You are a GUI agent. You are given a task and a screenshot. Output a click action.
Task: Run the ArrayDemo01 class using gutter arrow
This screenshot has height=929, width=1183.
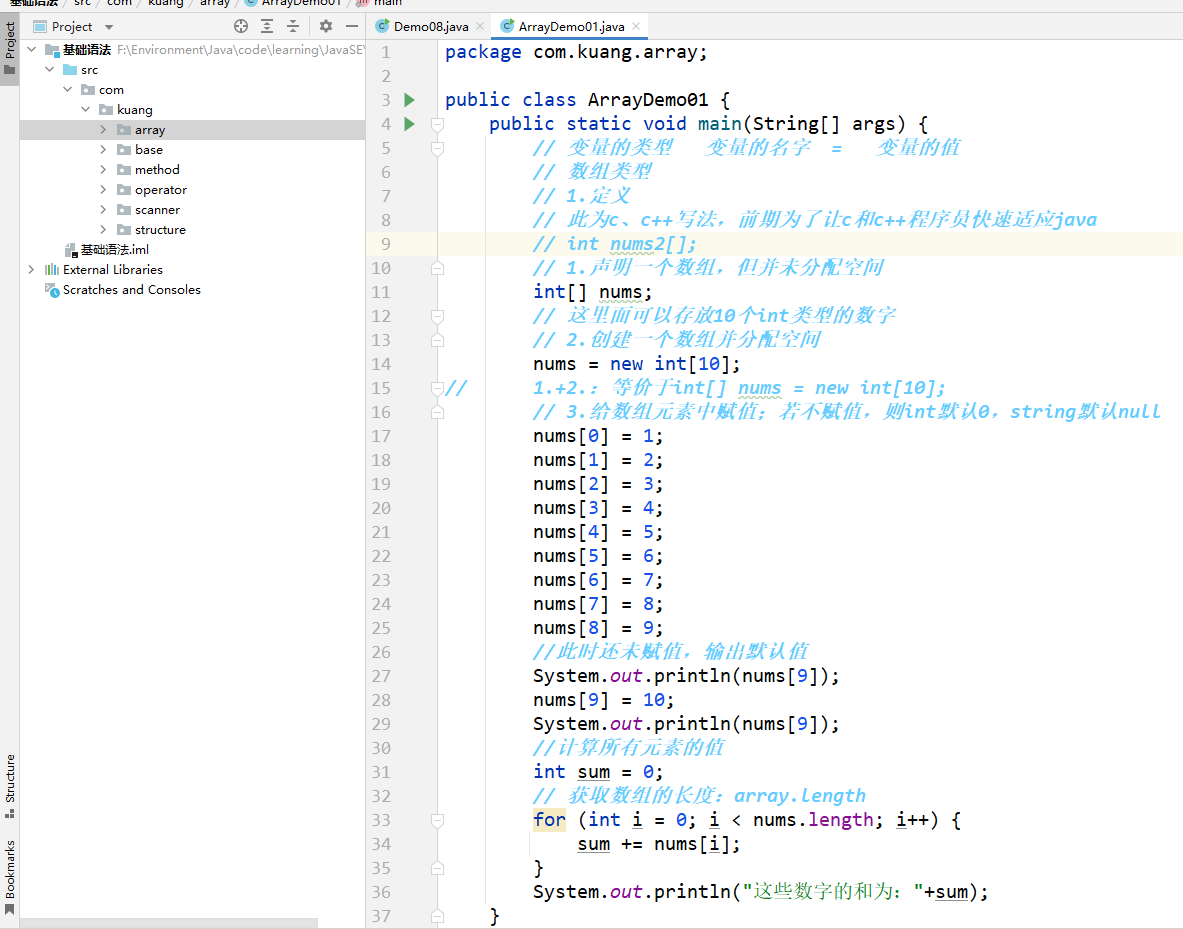410,100
